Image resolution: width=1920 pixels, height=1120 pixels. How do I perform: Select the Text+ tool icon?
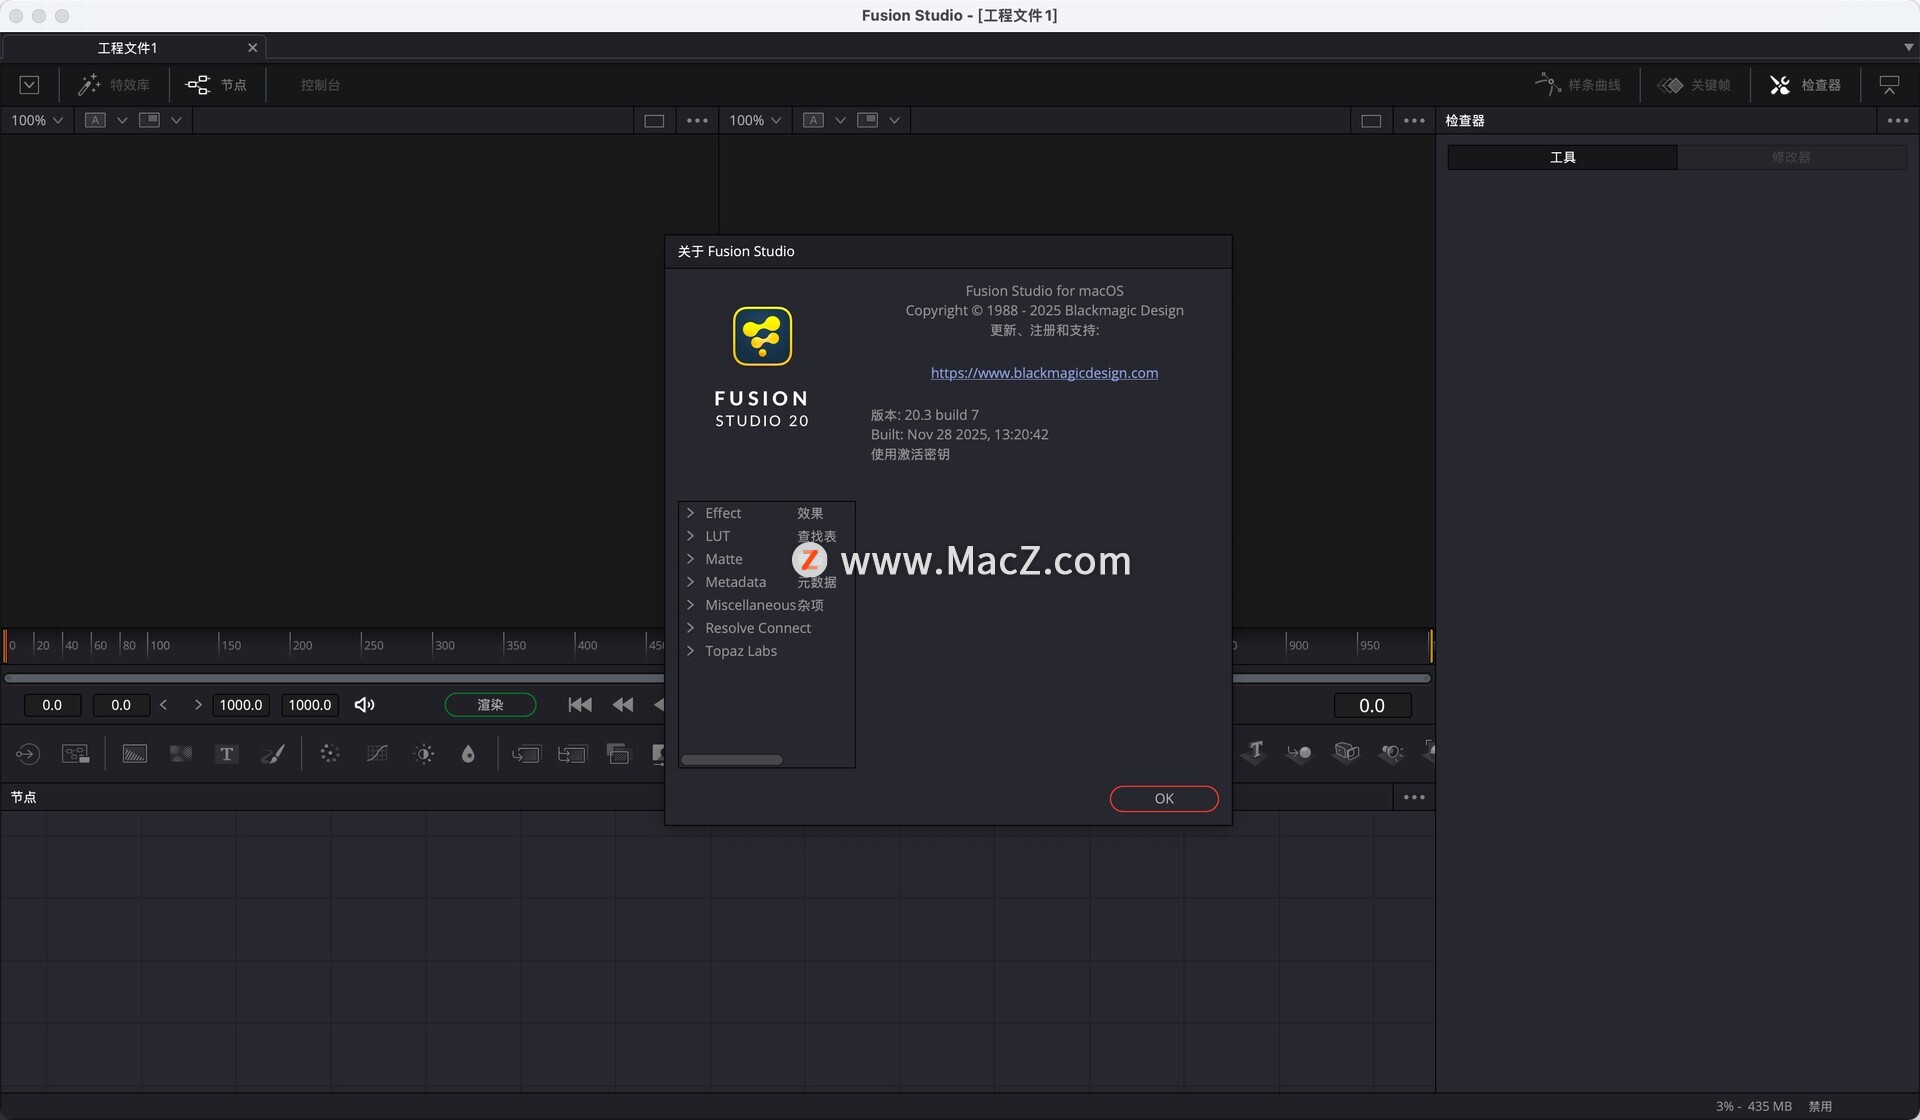(227, 754)
